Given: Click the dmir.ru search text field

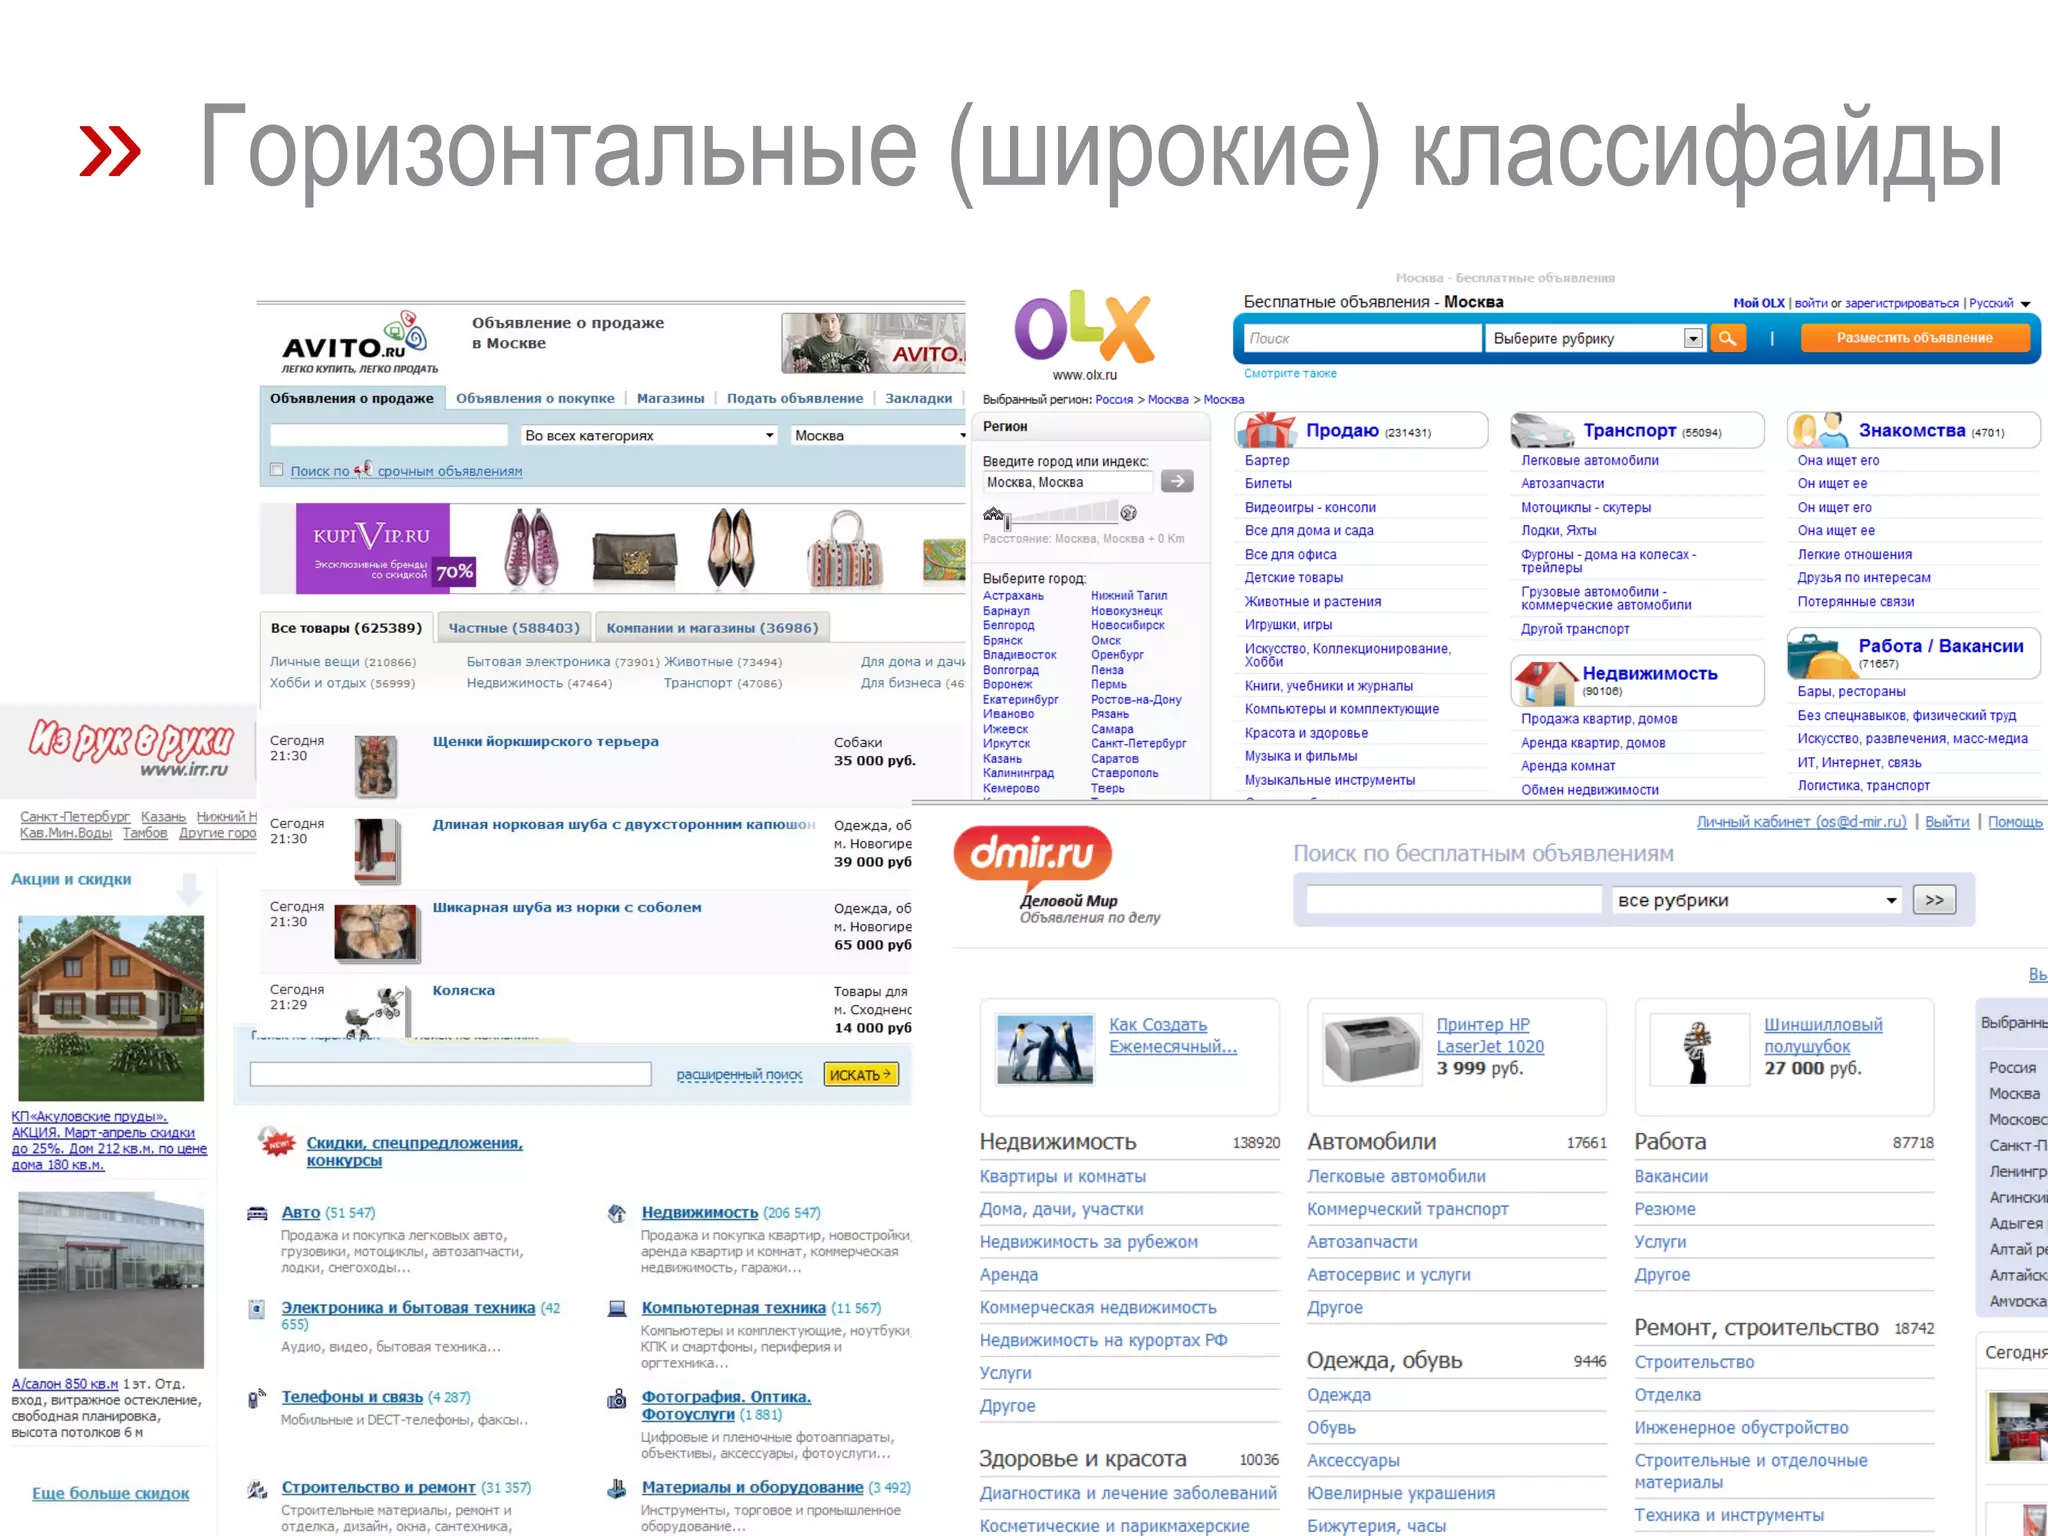Looking at the screenshot, I should 1454,900.
